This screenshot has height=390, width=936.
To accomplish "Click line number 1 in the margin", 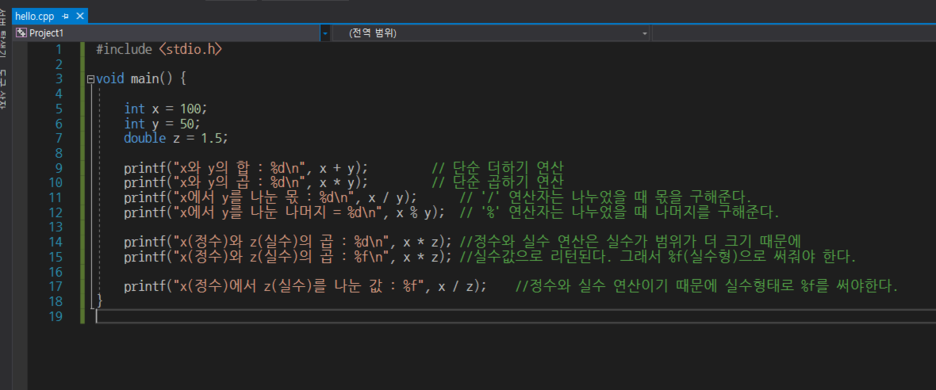I will (x=58, y=50).
